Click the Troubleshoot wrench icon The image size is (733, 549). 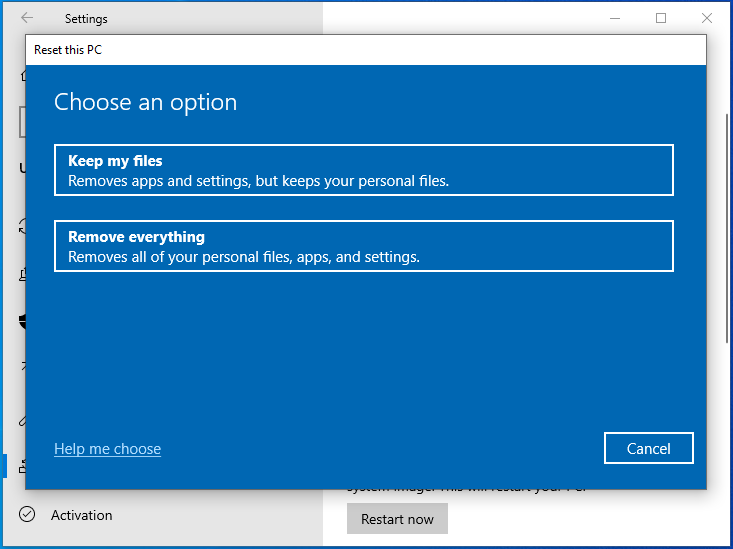coord(22,418)
